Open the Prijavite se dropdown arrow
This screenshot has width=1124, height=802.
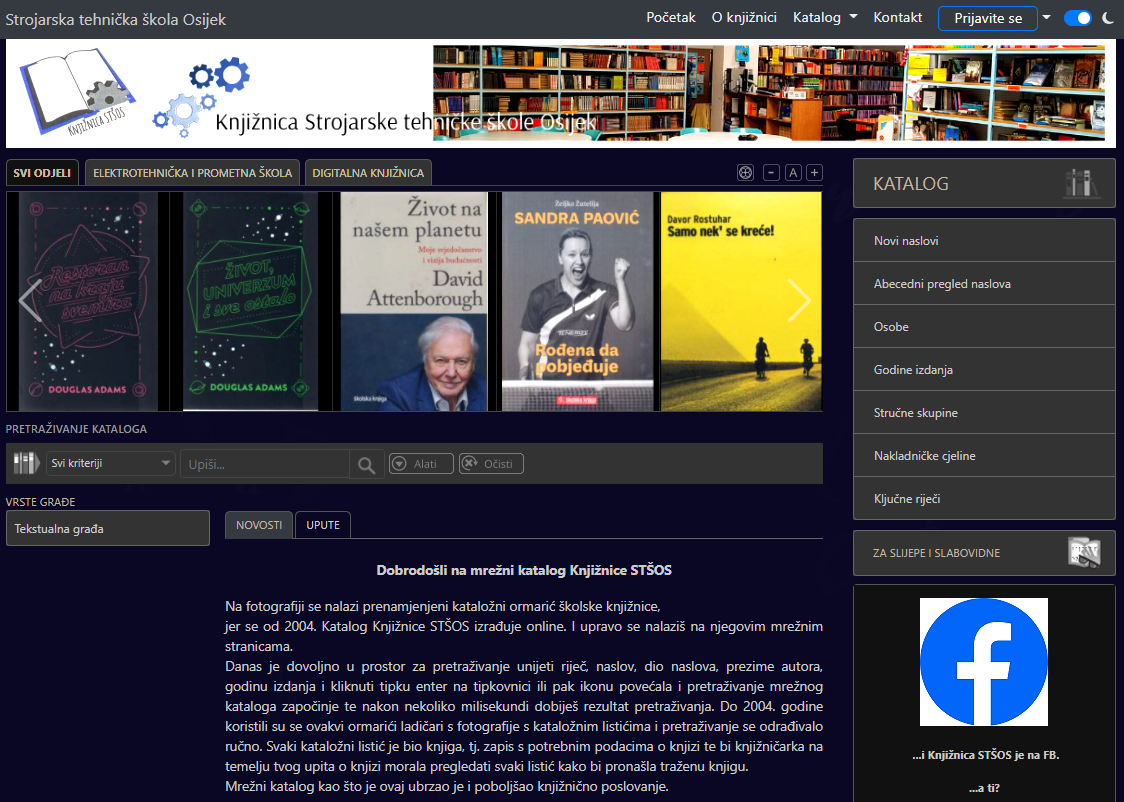(1047, 17)
